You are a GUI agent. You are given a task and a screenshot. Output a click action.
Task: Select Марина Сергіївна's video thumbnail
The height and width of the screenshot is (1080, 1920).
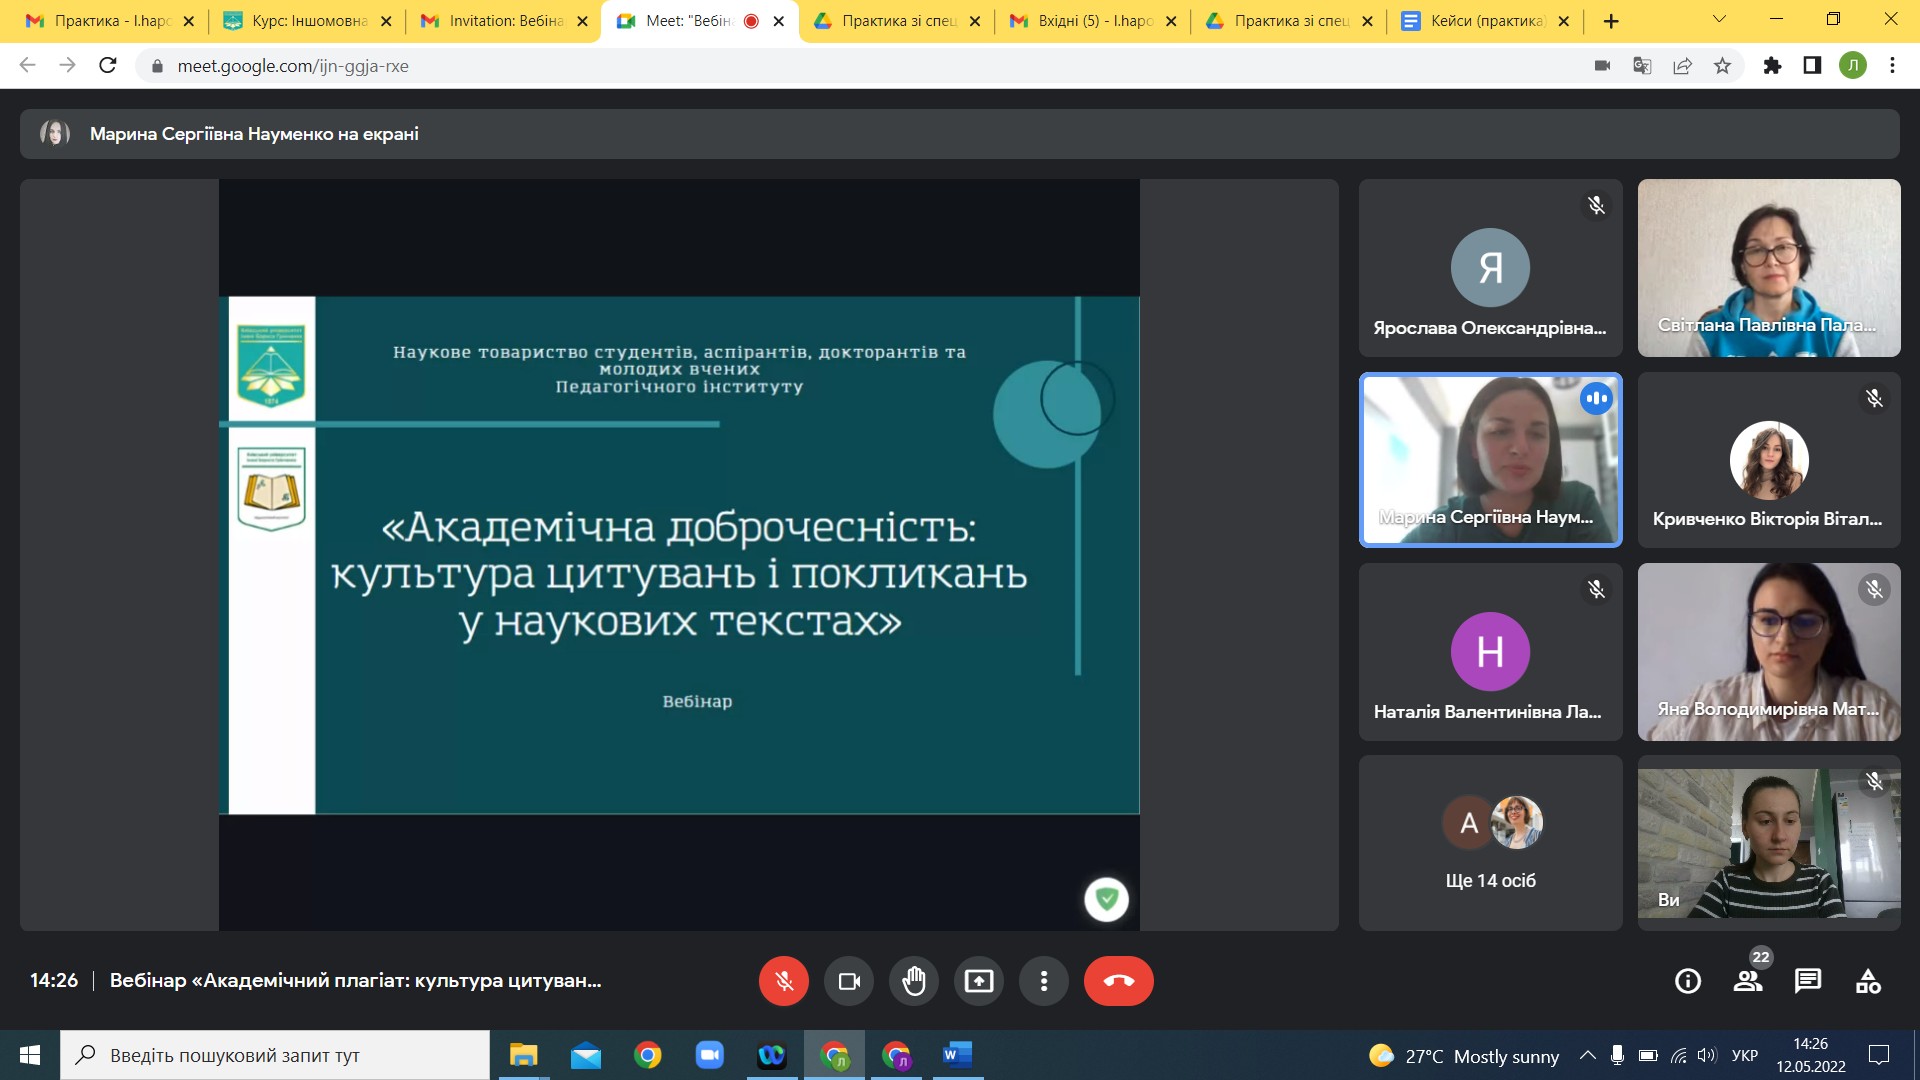tap(1490, 460)
